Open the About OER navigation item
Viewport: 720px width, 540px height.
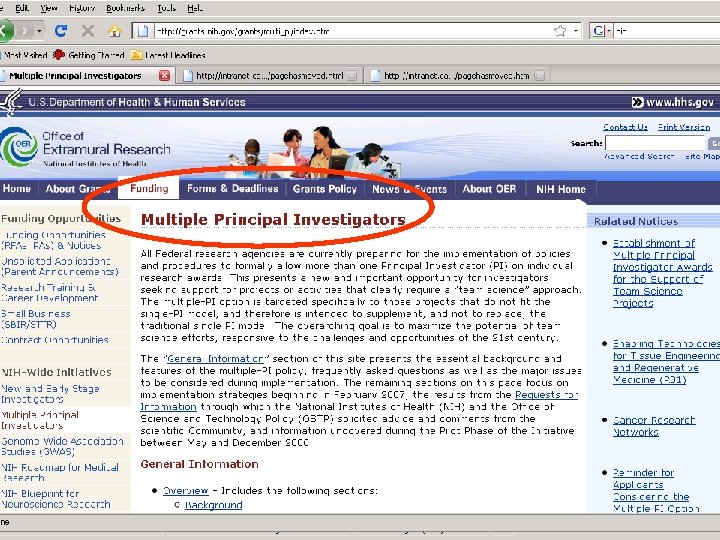(x=489, y=189)
